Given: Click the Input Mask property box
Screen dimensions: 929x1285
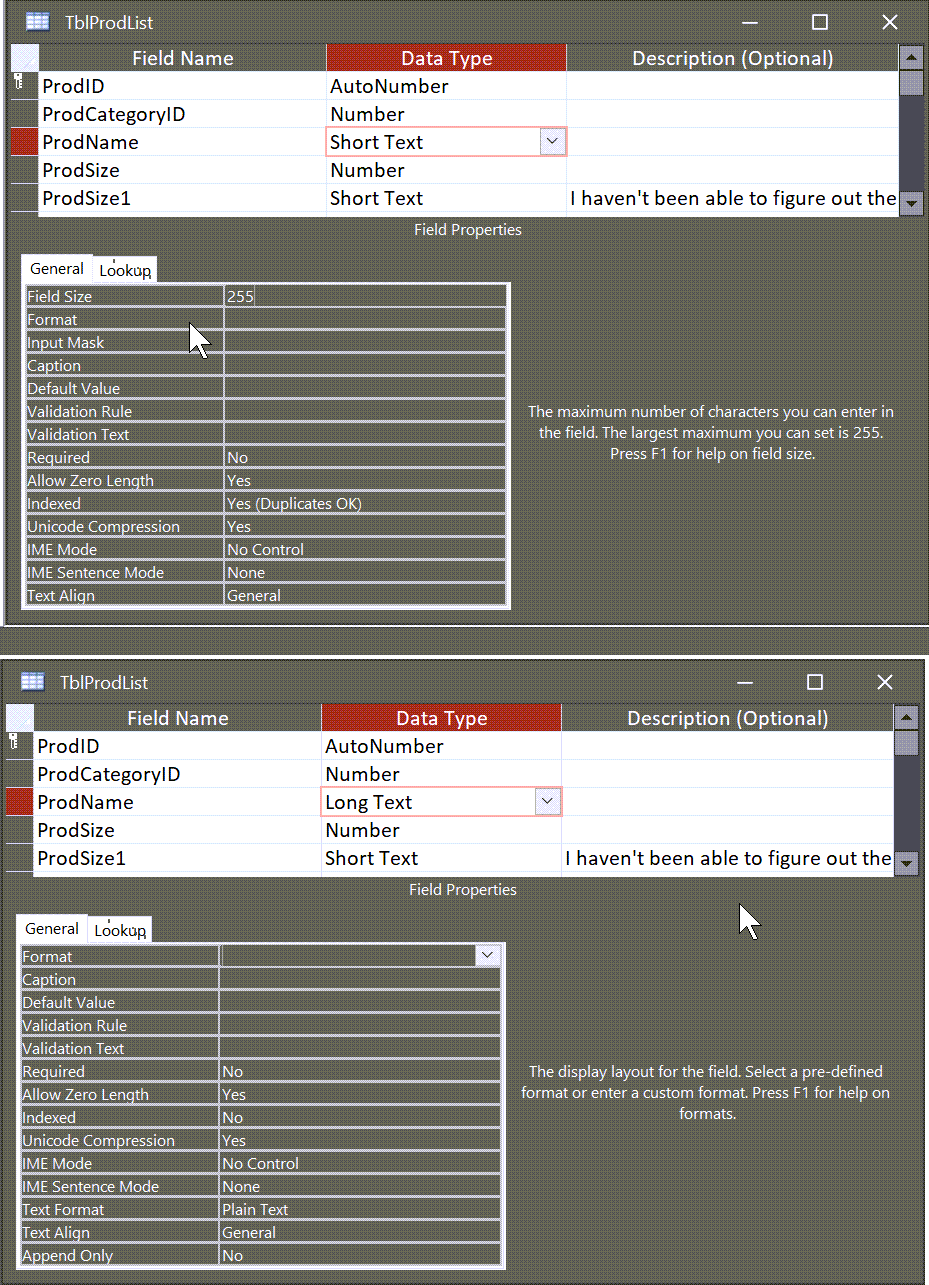Looking at the screenshot, I should (x=365, y=342).
